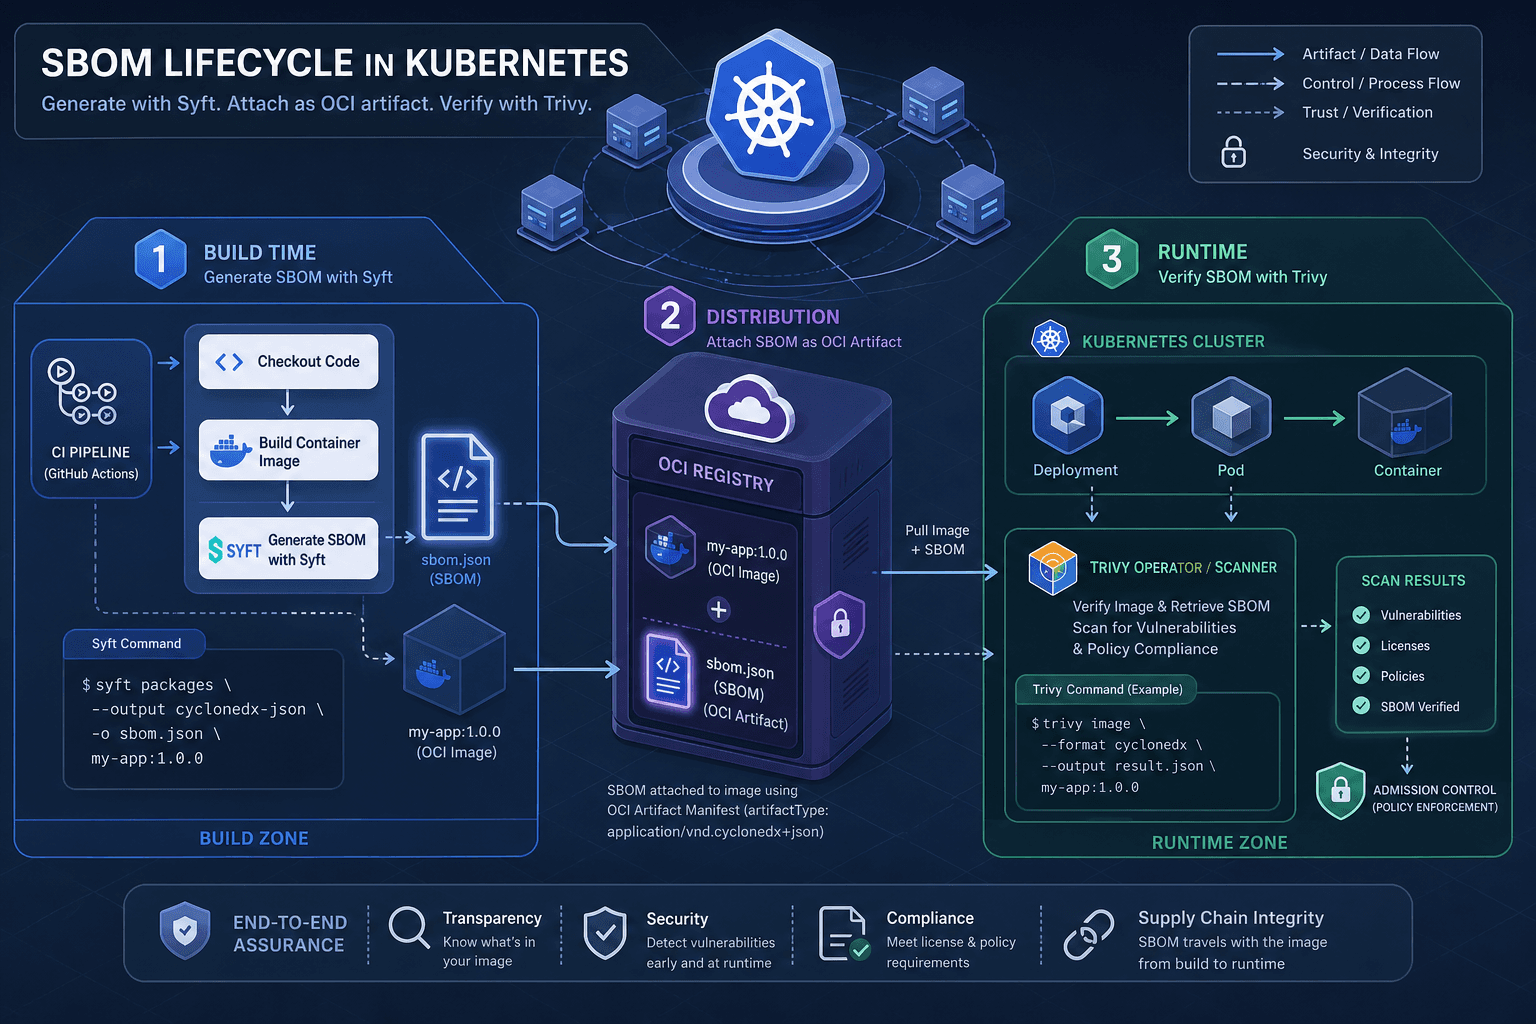This screenshot has width=1536, height=1024.
Task: Select the Pod icon
Action: pos(1231,415)
